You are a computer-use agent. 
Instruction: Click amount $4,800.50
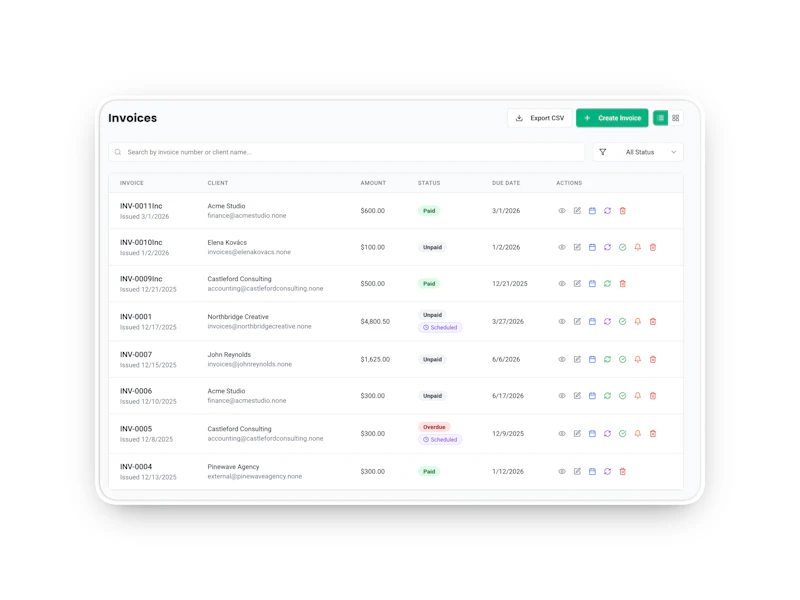pos(375,321)
